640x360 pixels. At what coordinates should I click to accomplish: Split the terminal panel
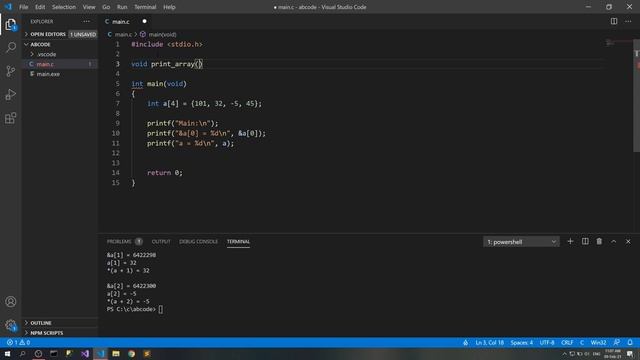click(x=585, y=242)
